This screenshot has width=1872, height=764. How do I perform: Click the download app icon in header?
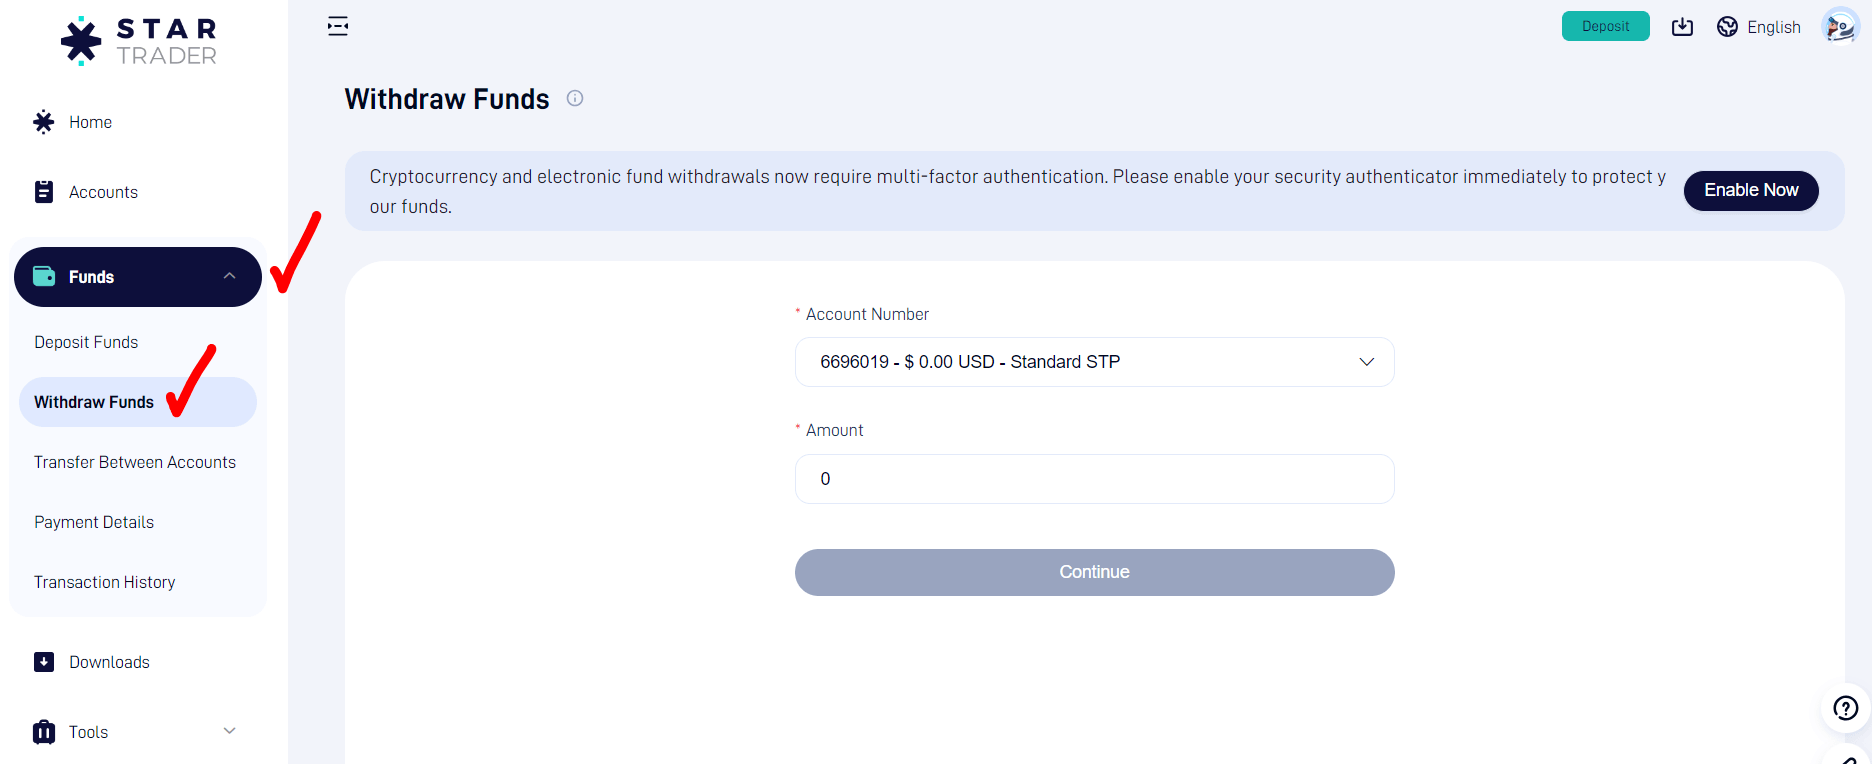tap(1682, 27)
